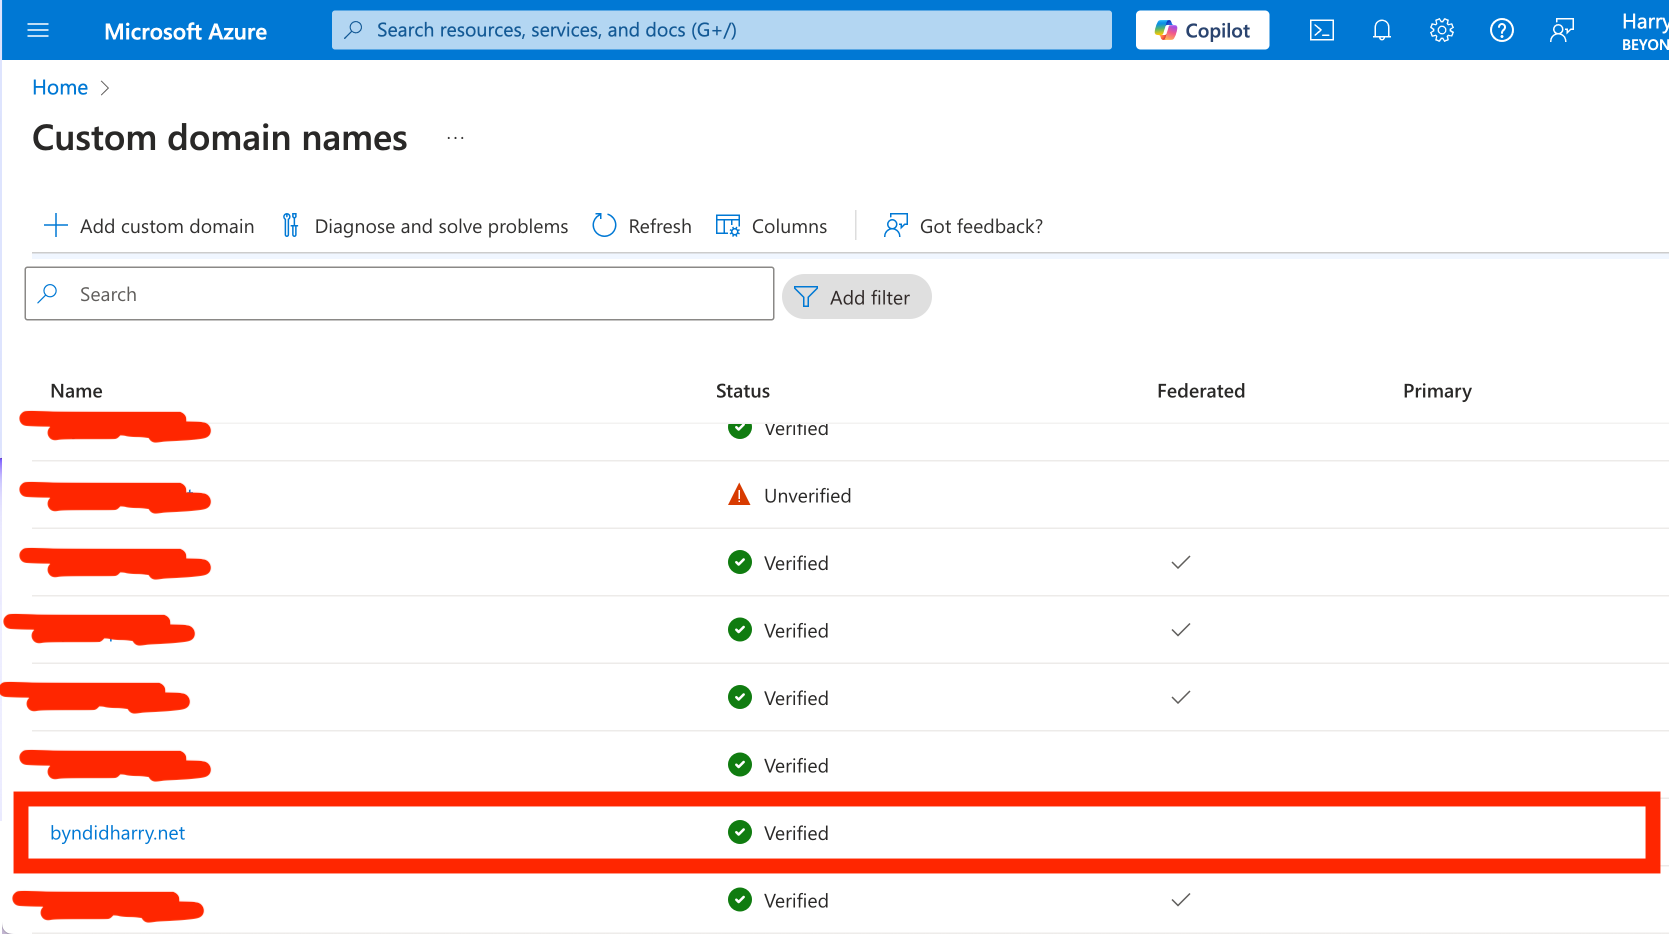Sort by the Name column header

[76, 391]
